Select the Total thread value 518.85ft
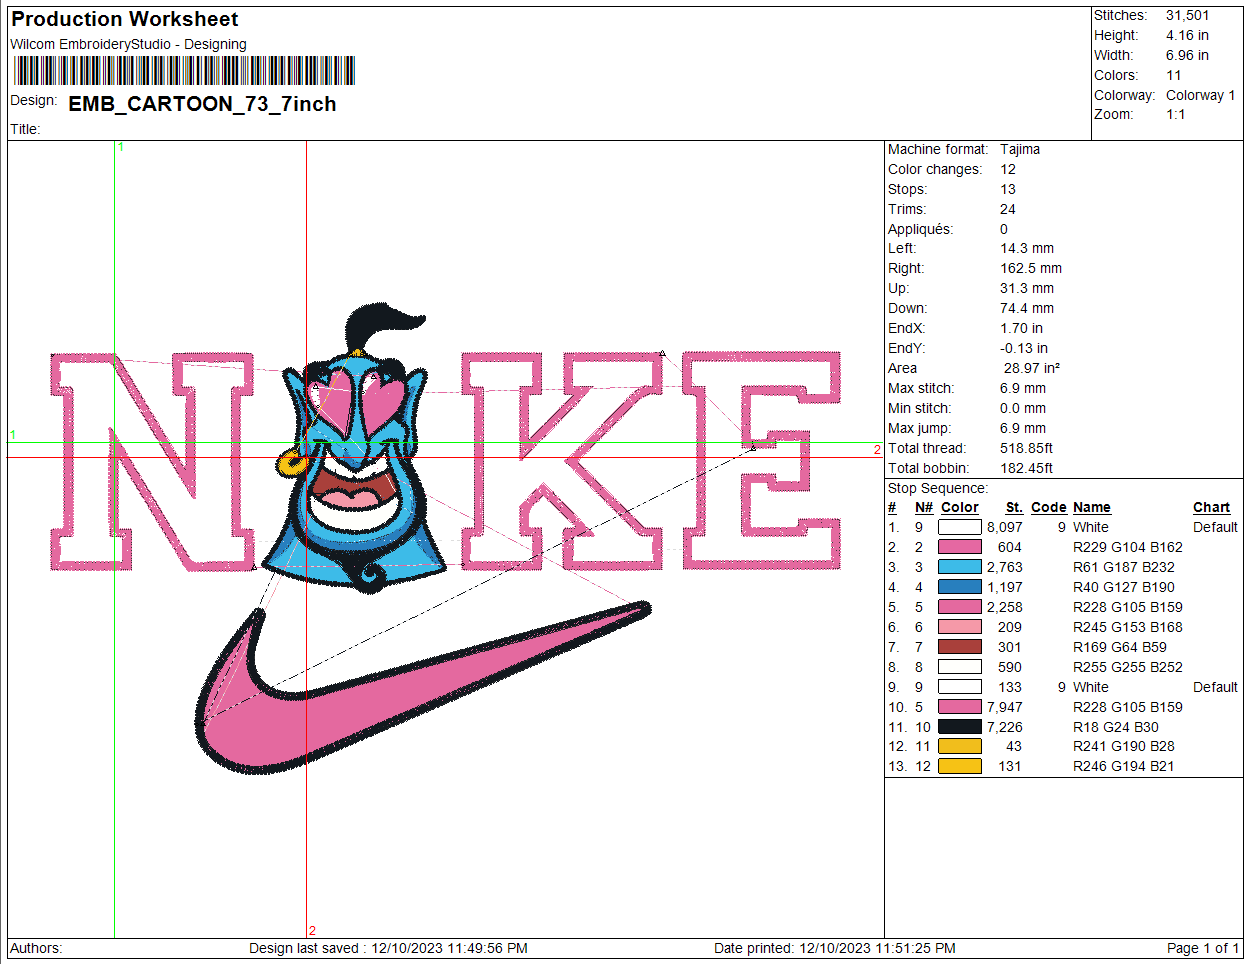Image resolution: width=1248 pixels, height=964 pixels. point(1026,448)
